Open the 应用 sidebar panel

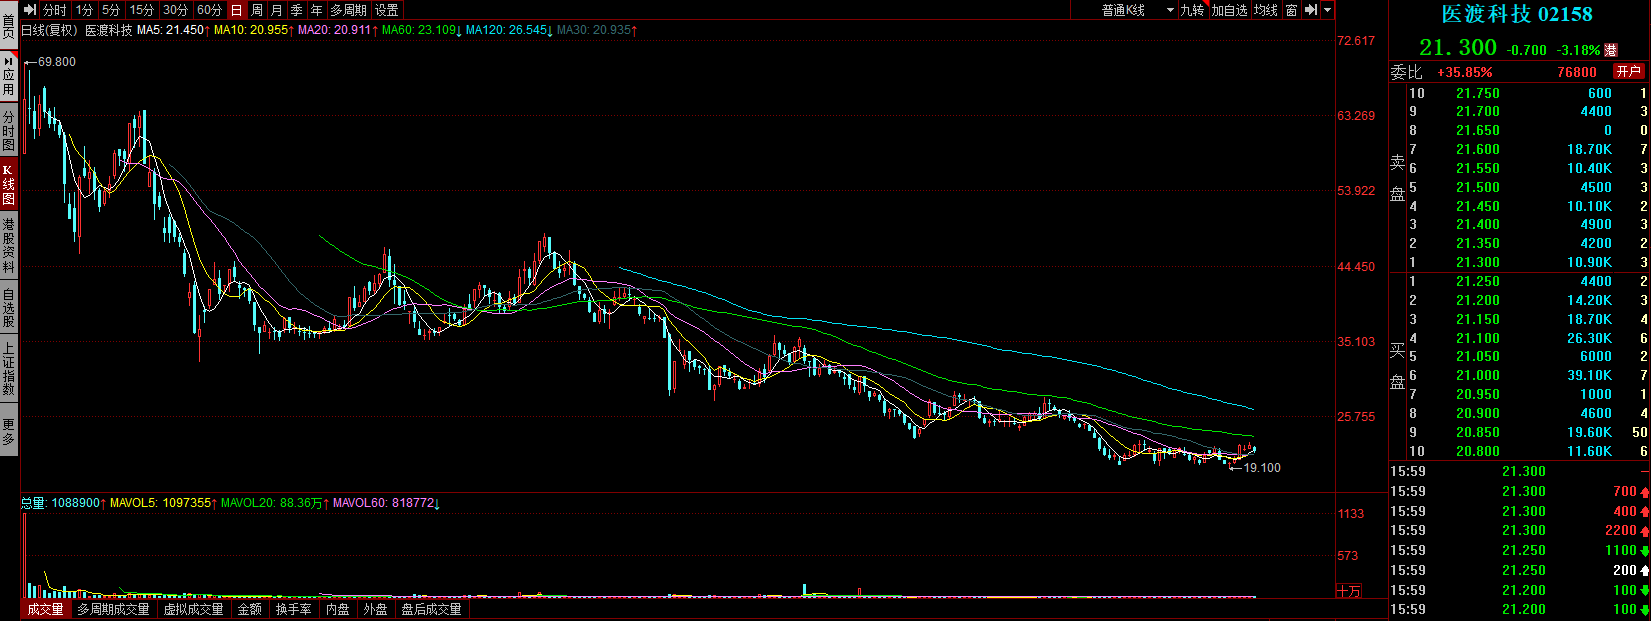(x=9, y=76)
